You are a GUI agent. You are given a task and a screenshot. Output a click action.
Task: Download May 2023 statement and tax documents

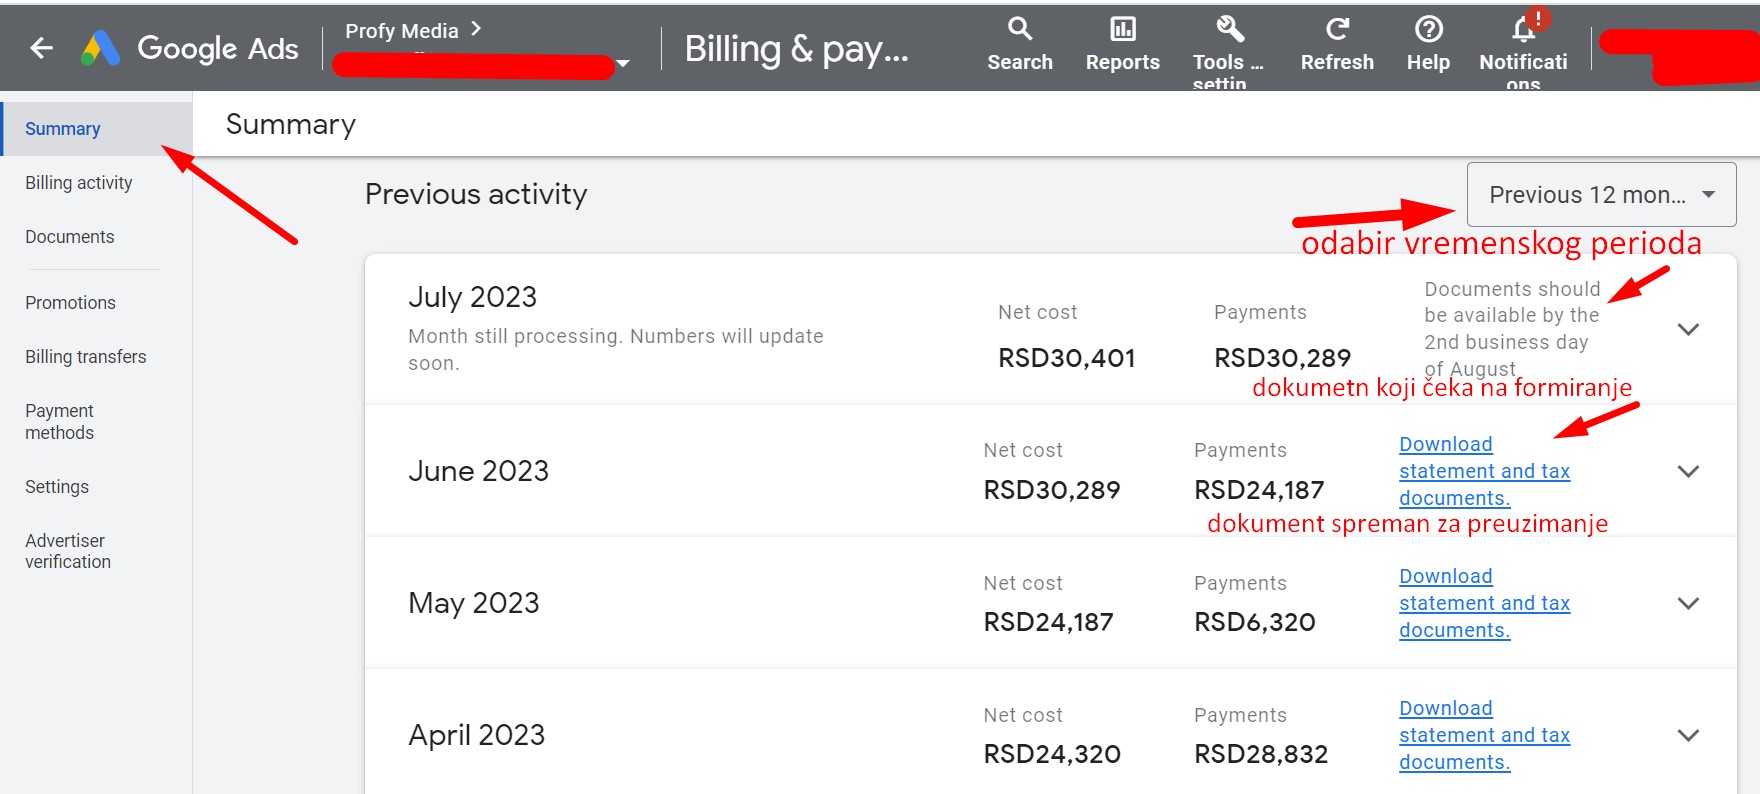point(1483,603)
